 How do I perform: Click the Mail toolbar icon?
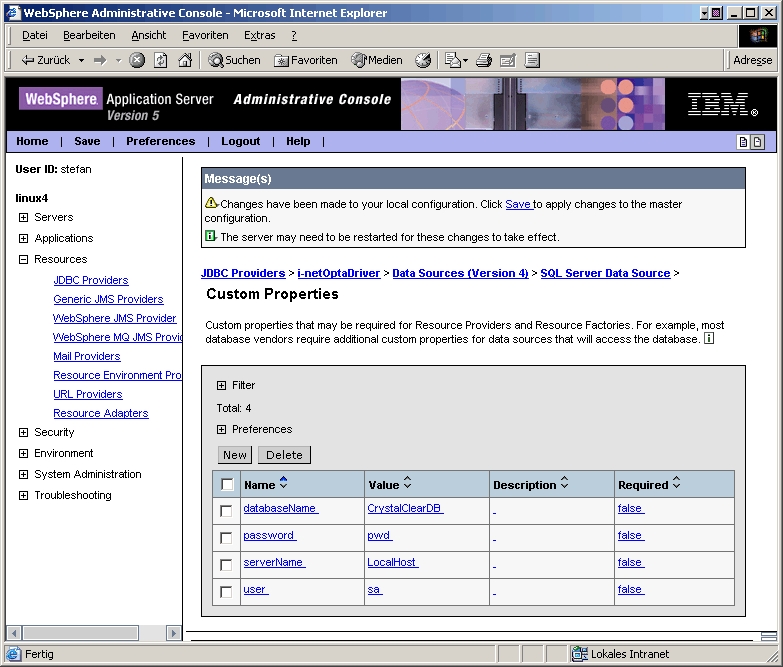tap(453, 60)
